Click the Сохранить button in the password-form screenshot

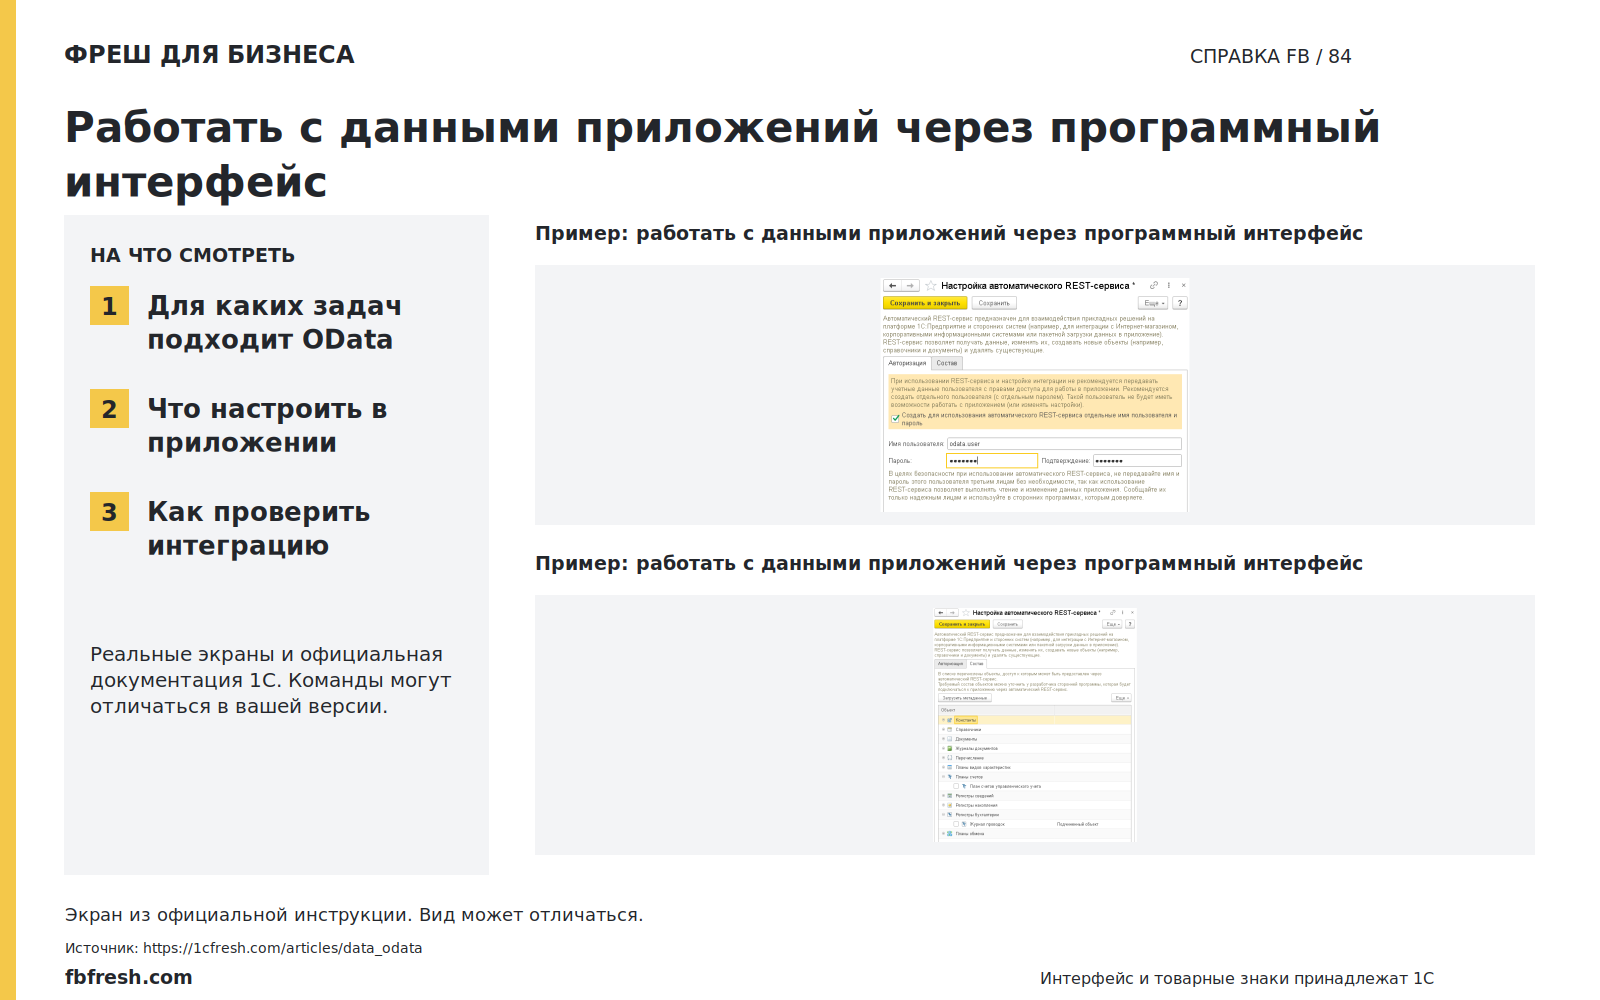(x=994, y=303)
